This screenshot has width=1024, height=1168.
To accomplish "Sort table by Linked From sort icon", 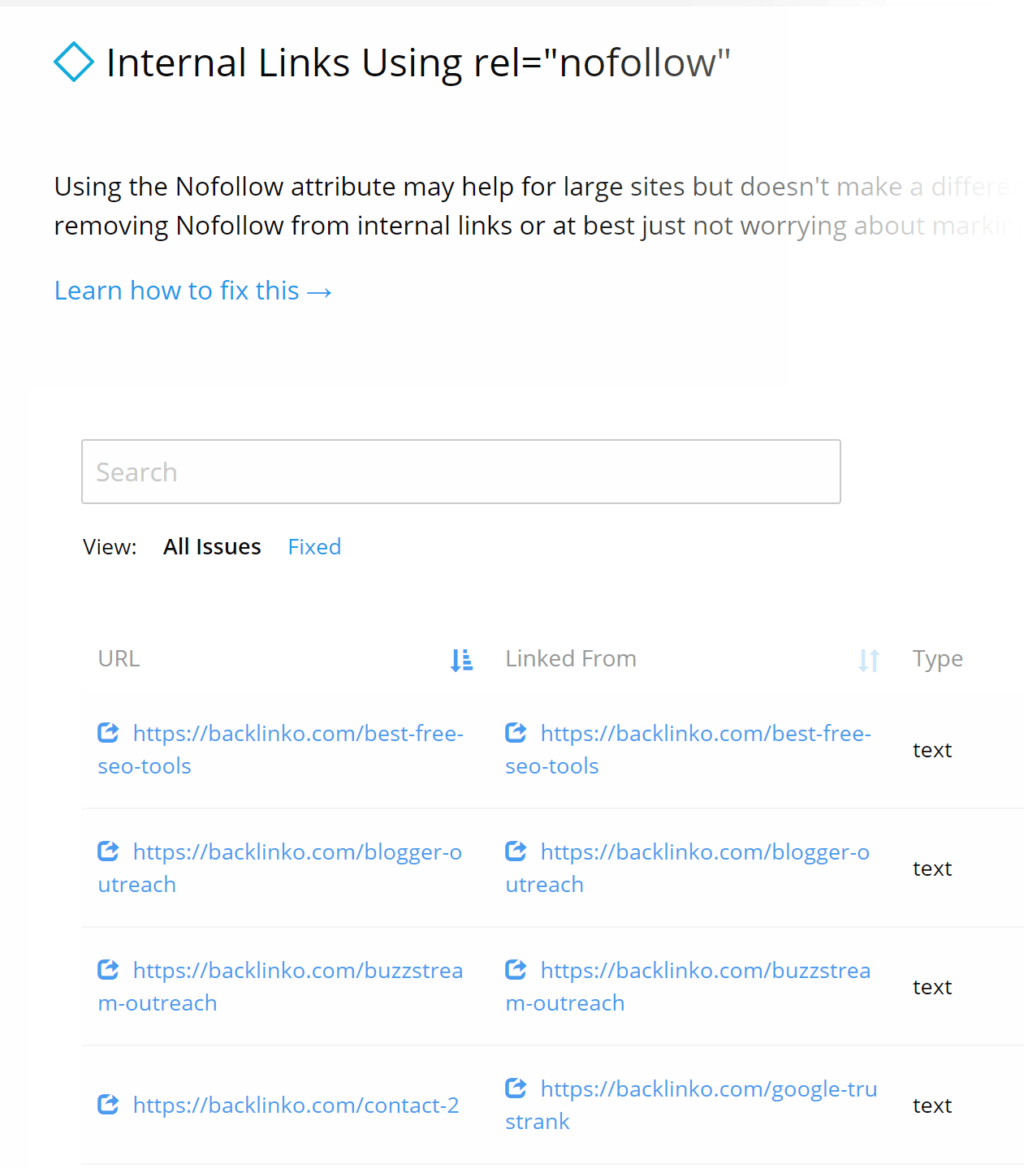I will pos(868,660).
